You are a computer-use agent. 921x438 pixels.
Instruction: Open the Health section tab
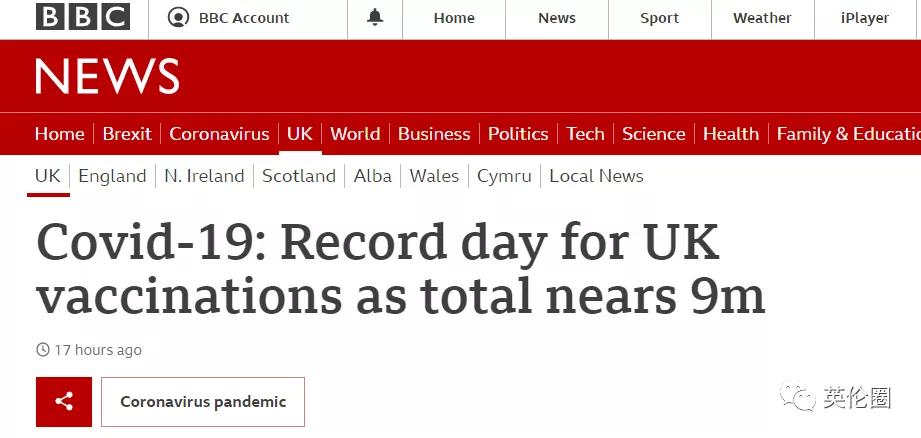tap(730, 134)
